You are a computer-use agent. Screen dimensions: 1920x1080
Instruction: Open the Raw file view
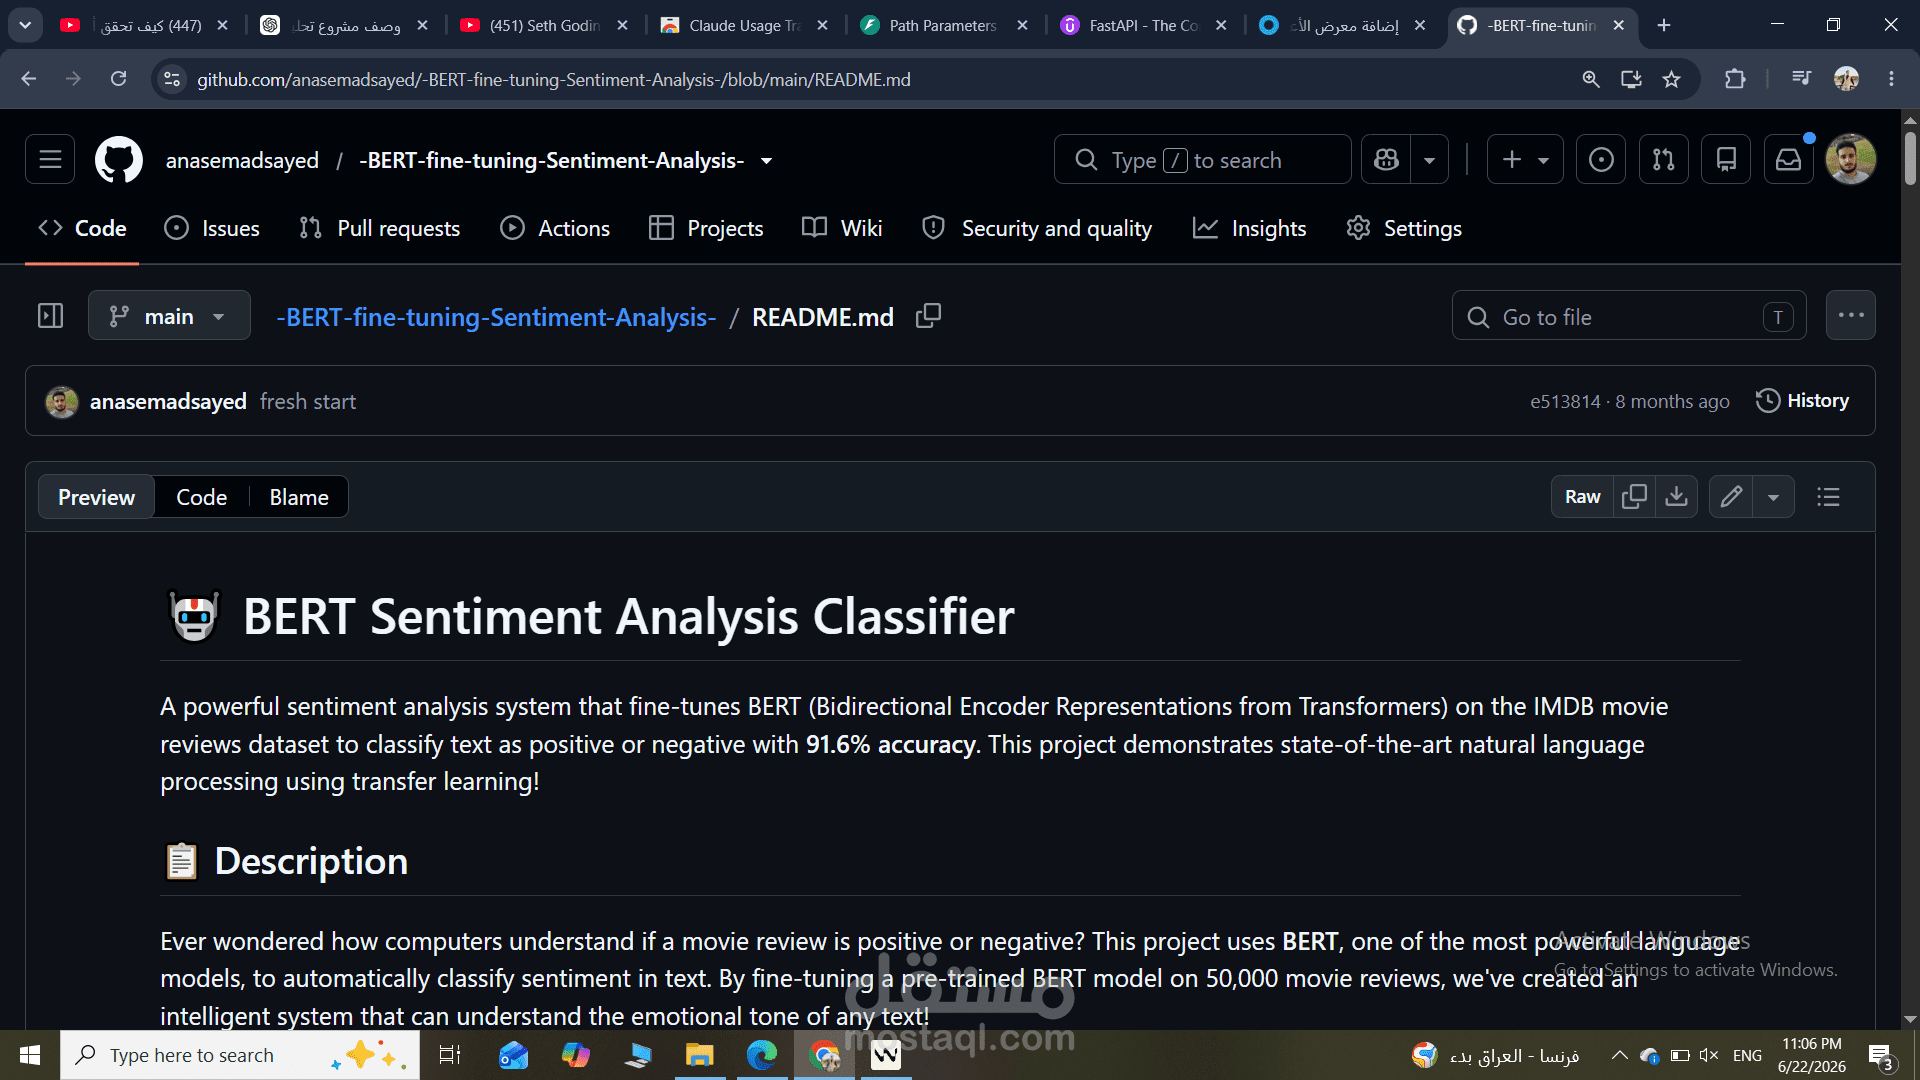pos(1582,496)
